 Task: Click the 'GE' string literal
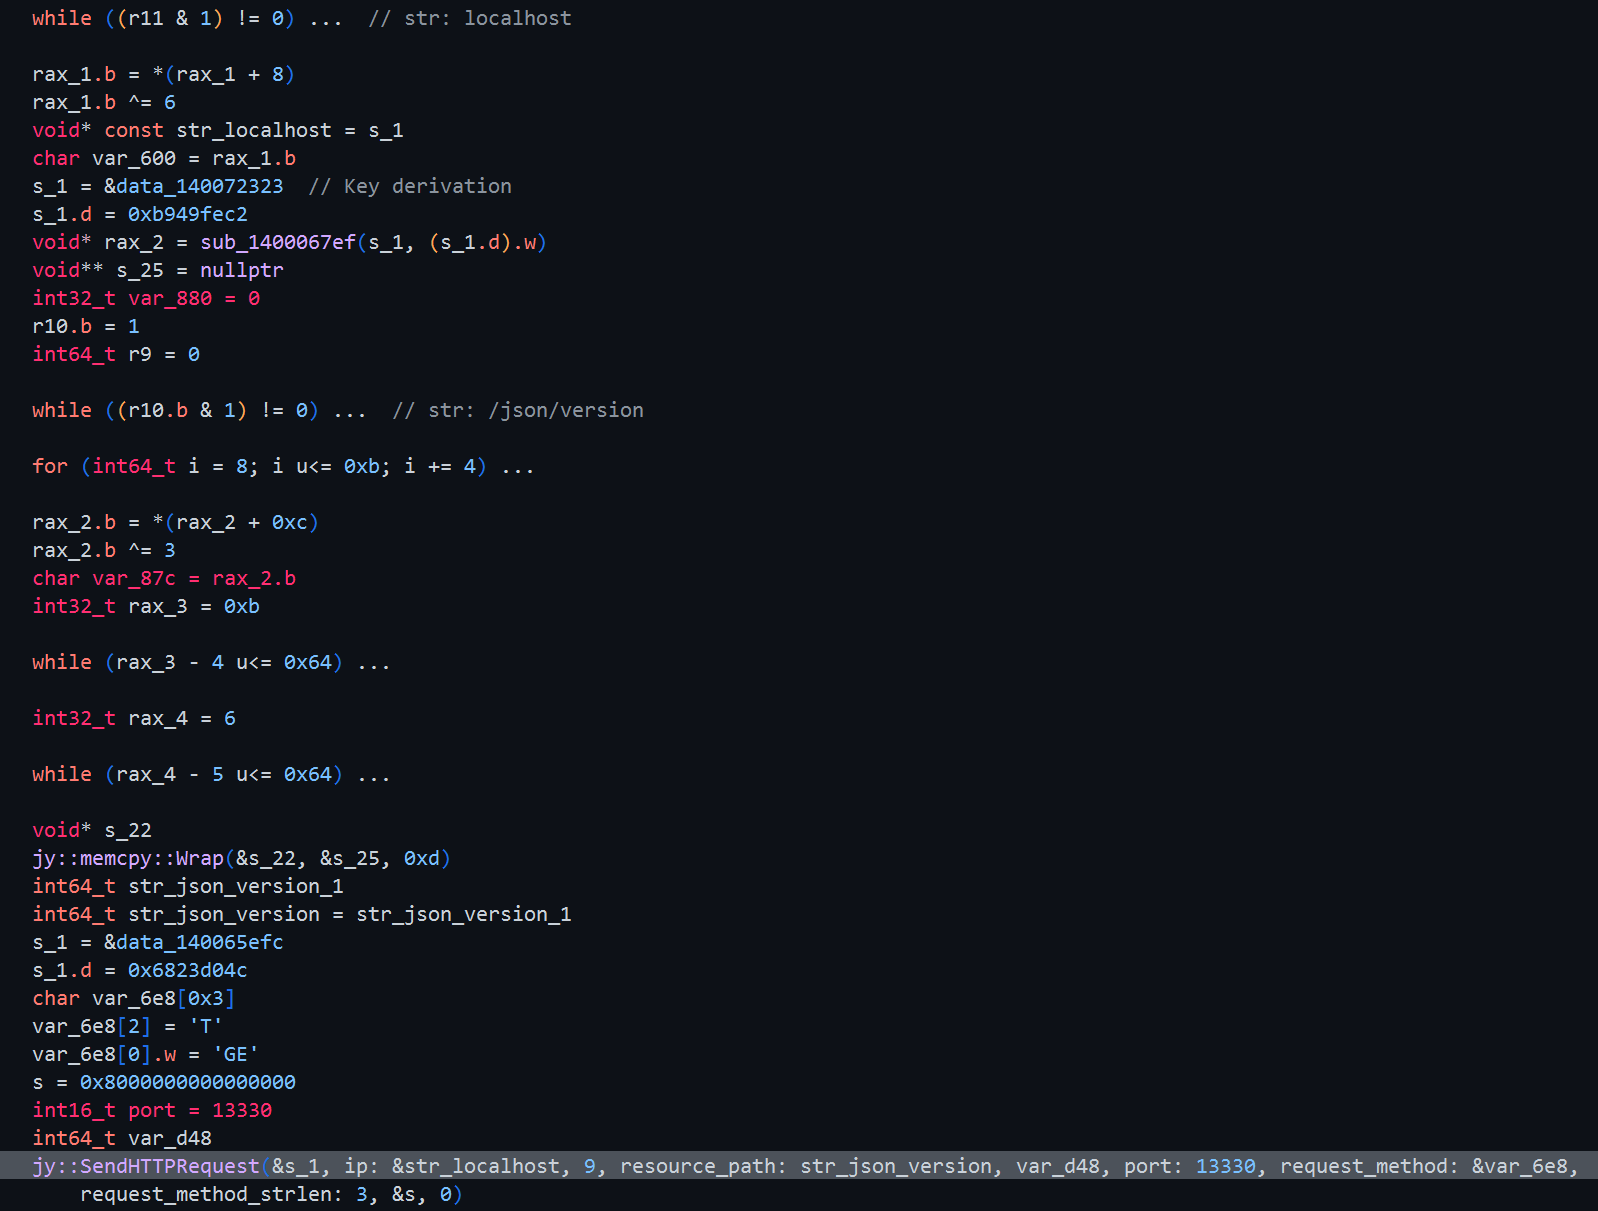click(x=235, y=1055)
